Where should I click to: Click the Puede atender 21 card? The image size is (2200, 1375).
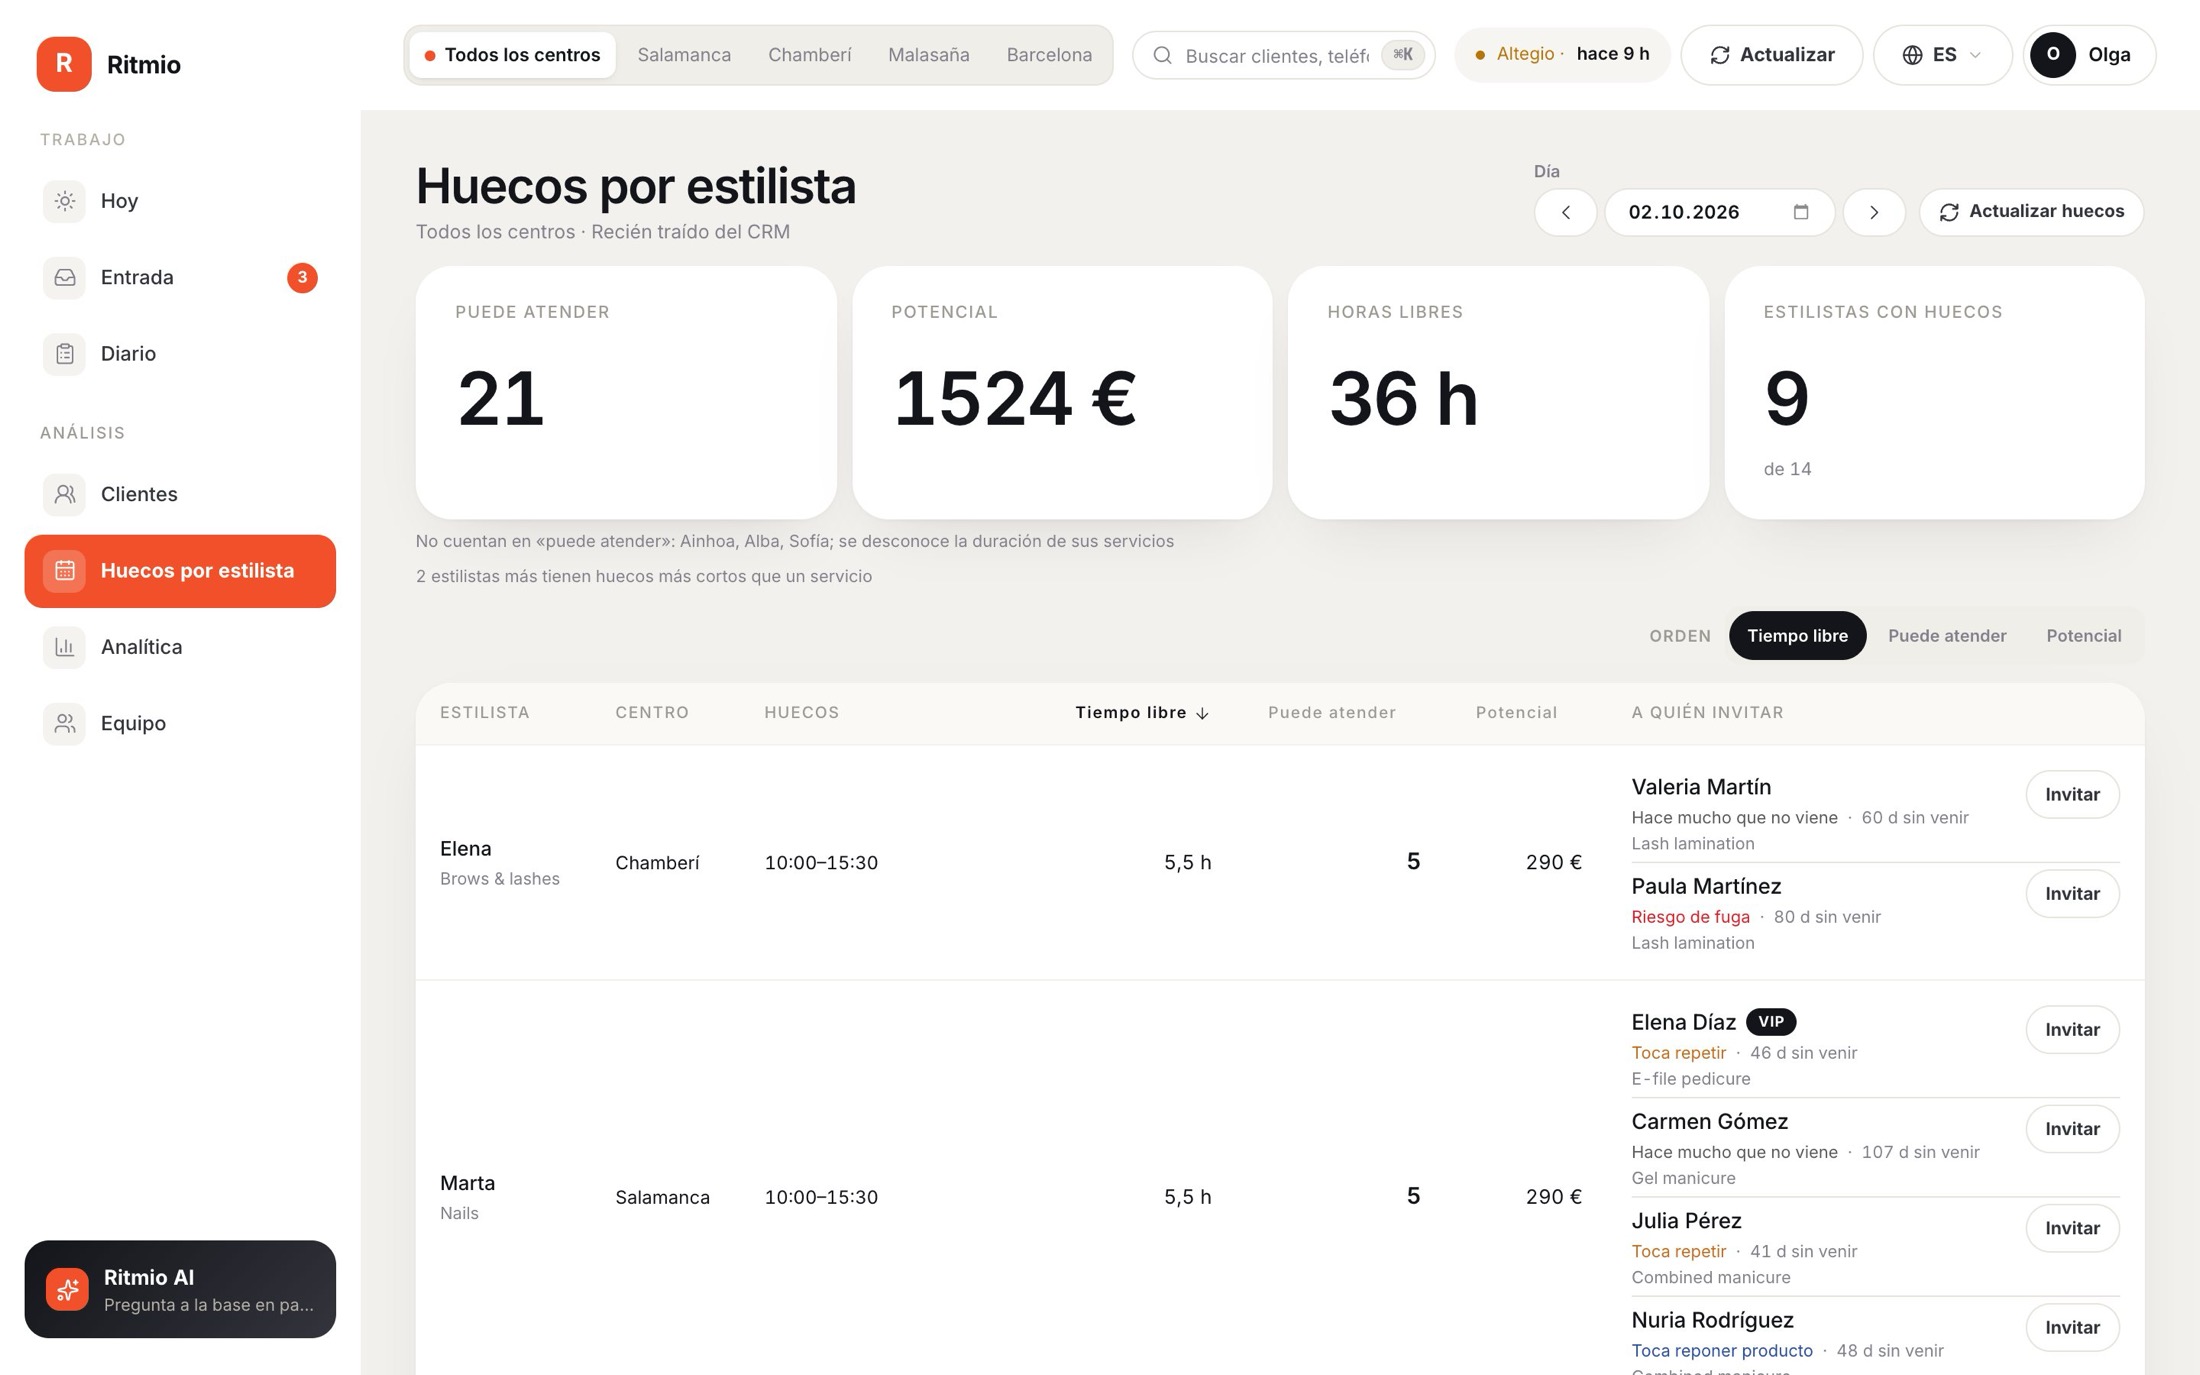tap(626, 392)
